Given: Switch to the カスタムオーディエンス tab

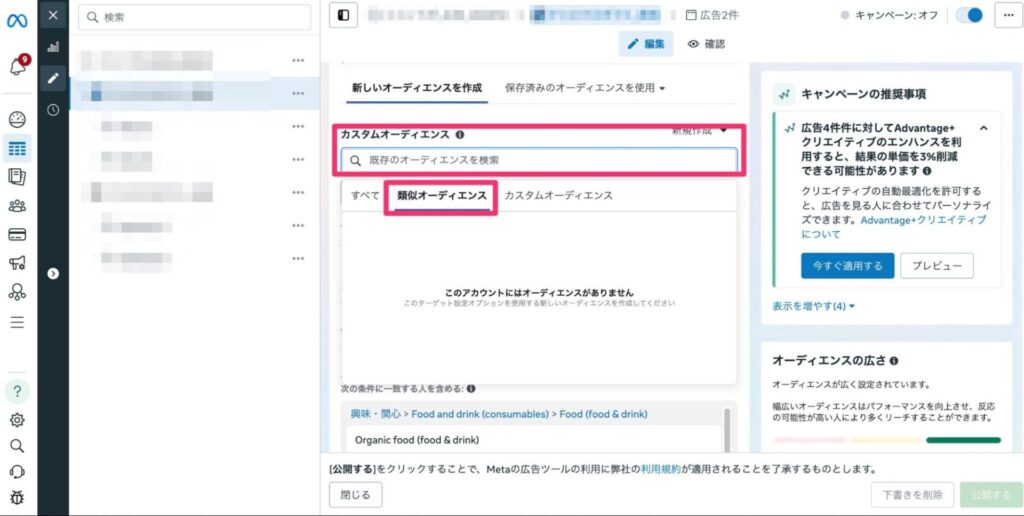Looking at the screenshot, I should click(x=558, y=195).
